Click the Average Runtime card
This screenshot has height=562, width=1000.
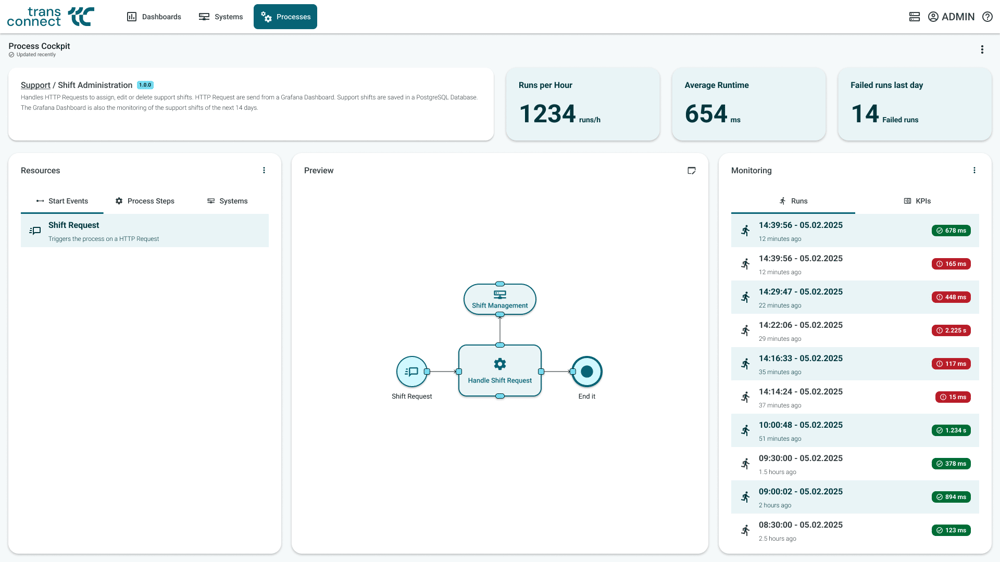pos(749,104)
